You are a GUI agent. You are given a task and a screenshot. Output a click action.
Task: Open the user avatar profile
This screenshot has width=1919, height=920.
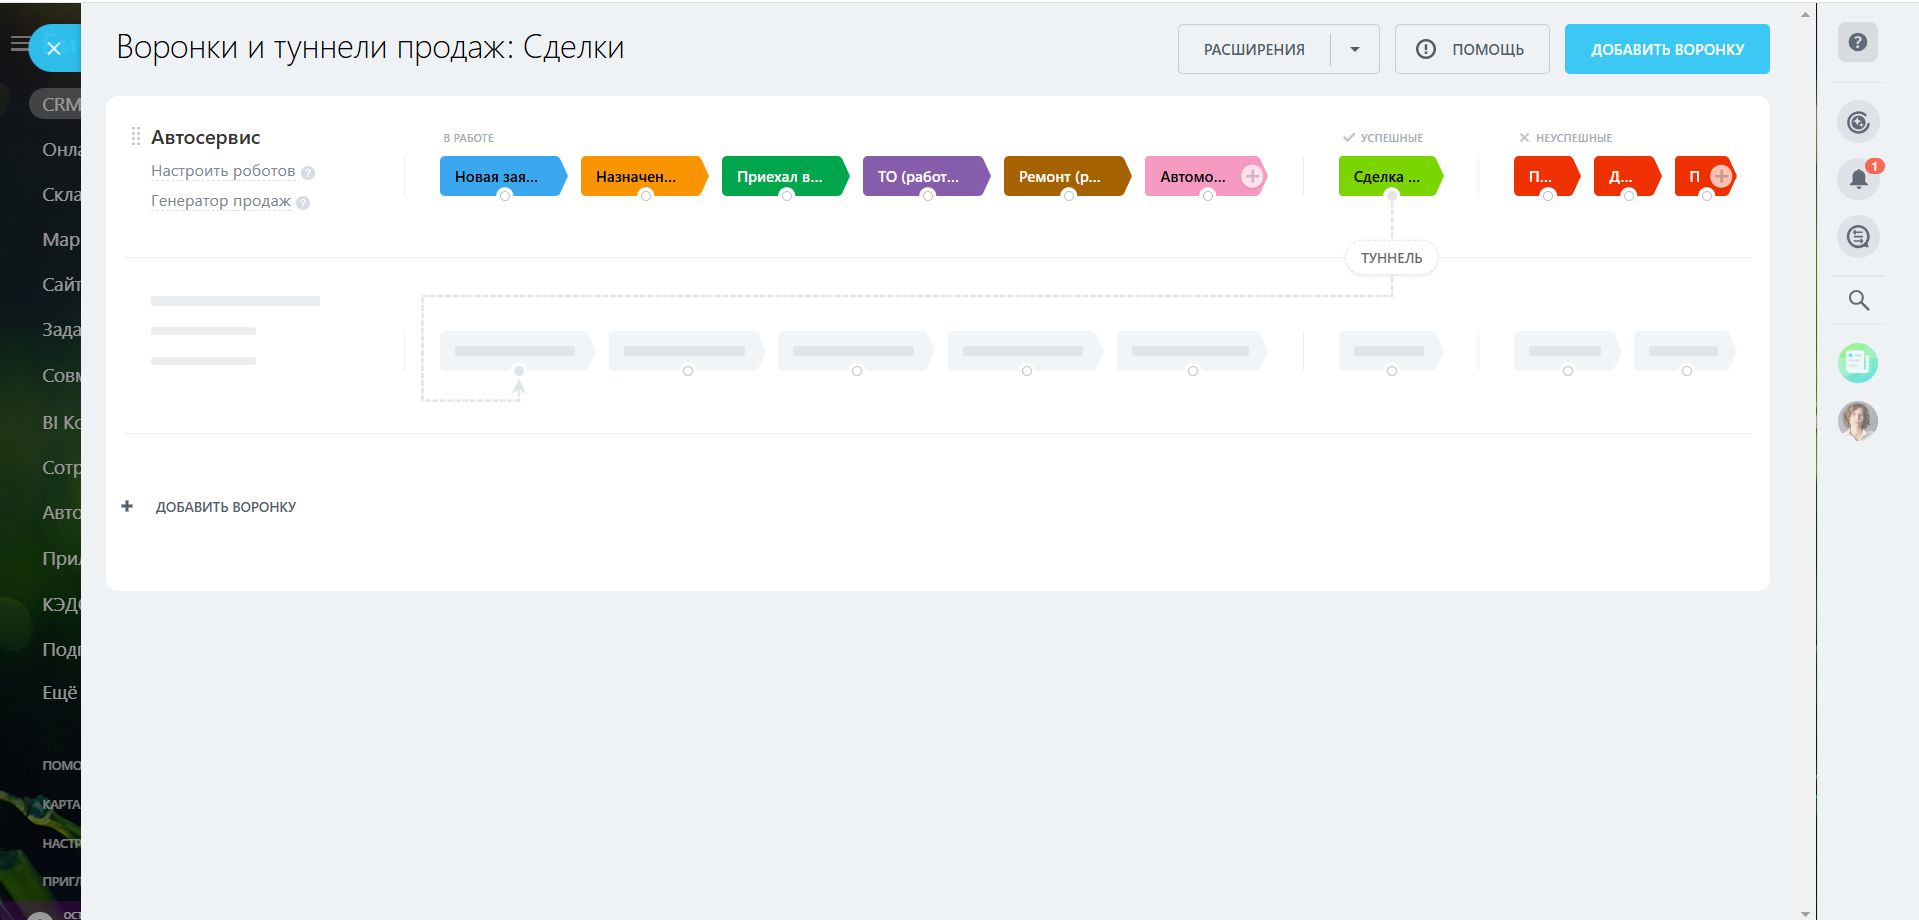tap(1857, 421)
